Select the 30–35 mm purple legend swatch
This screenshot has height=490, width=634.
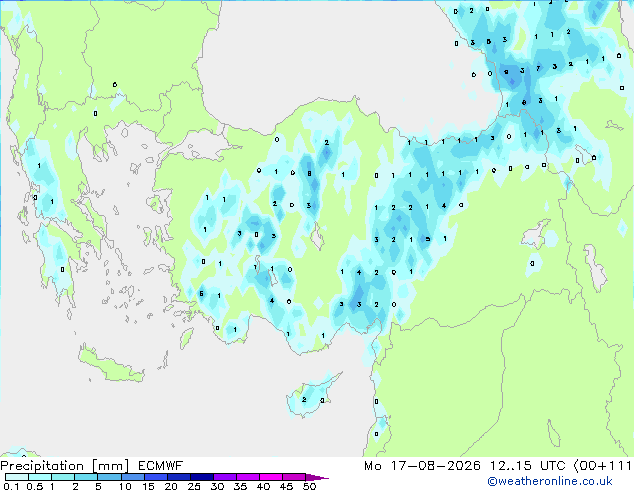point(224,477)
